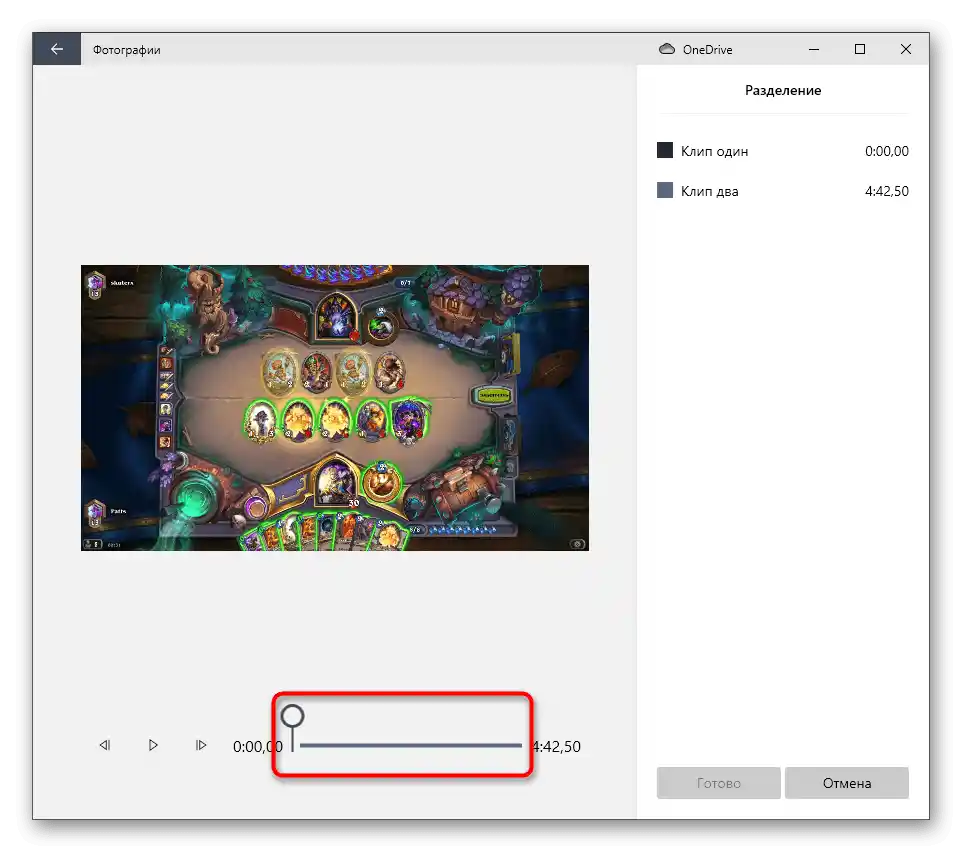Viewport: 962px width, 852px height.
Task: Click the Фотографии window title
Action: click(x=127, y=50)
